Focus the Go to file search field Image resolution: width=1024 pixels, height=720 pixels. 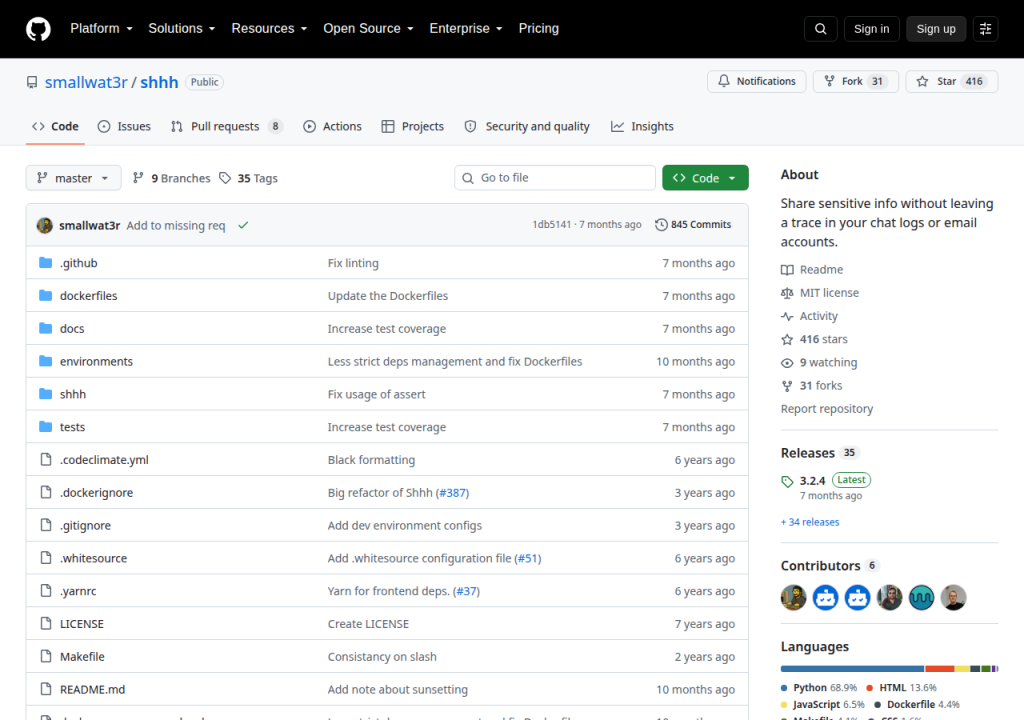pyautogui.click(x=554, y=178)
